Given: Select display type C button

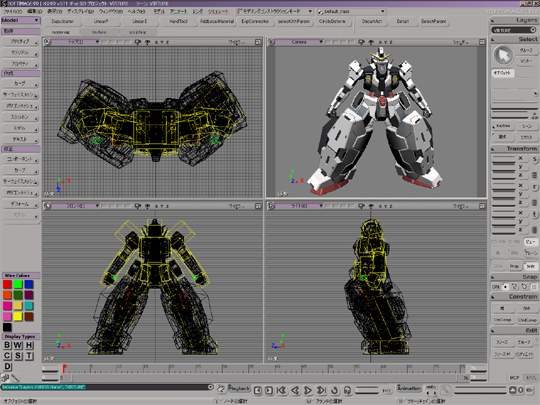Looking at the screenshot, I should click(x=7, y=356).
